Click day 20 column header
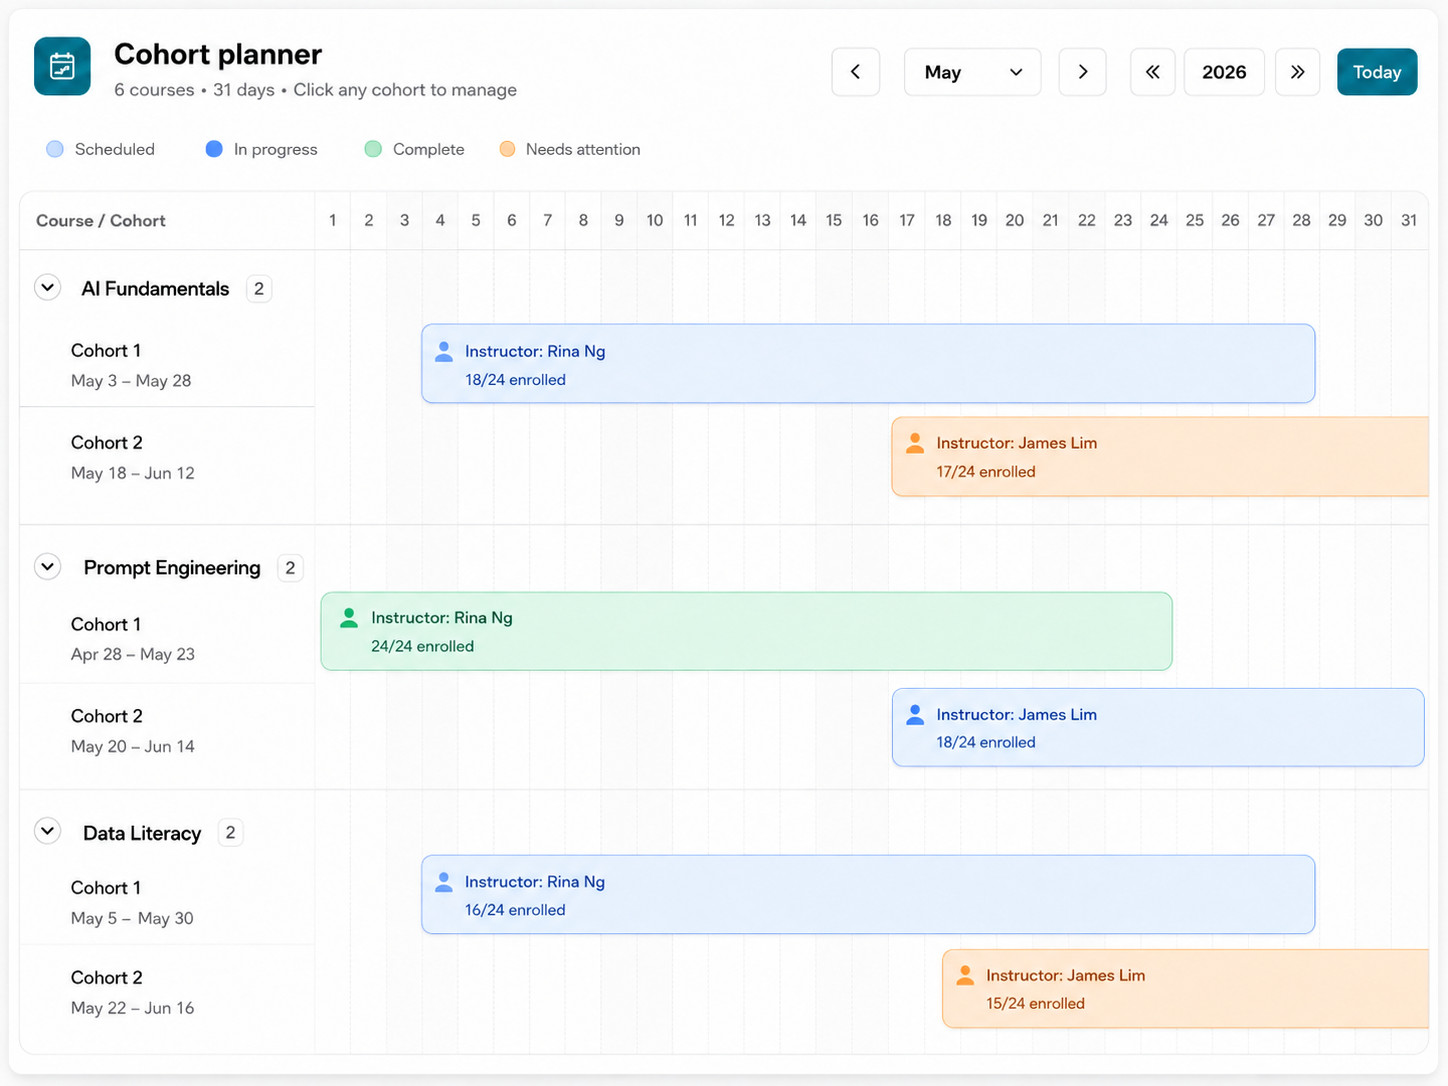Image resolution: width=1448 pixels, height=1086 pixels. pyautogui.click(x=1015, y=220)
